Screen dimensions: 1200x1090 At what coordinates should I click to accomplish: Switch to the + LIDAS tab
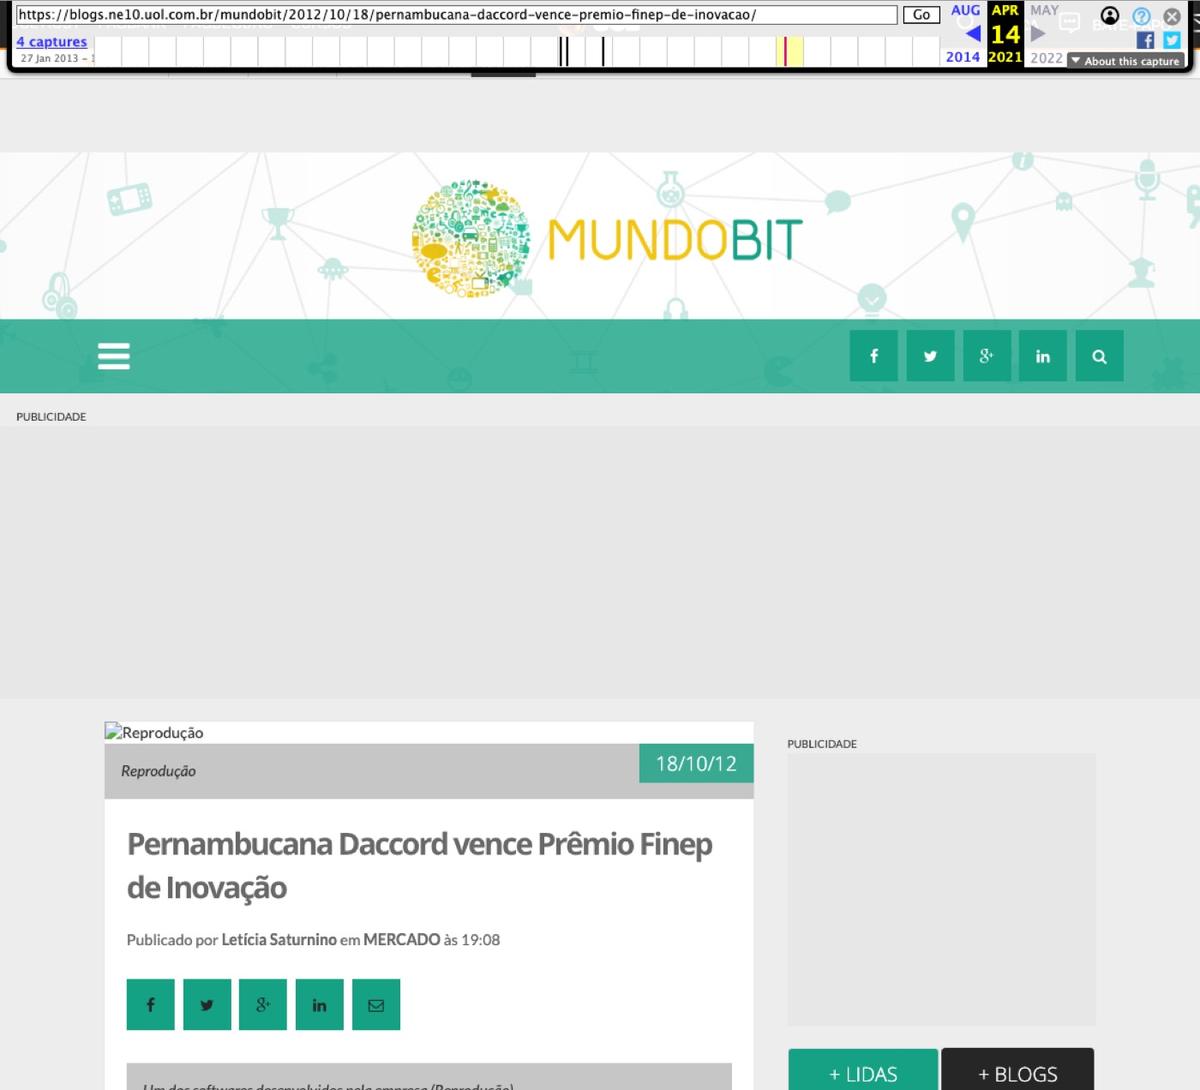(863, 1071)
